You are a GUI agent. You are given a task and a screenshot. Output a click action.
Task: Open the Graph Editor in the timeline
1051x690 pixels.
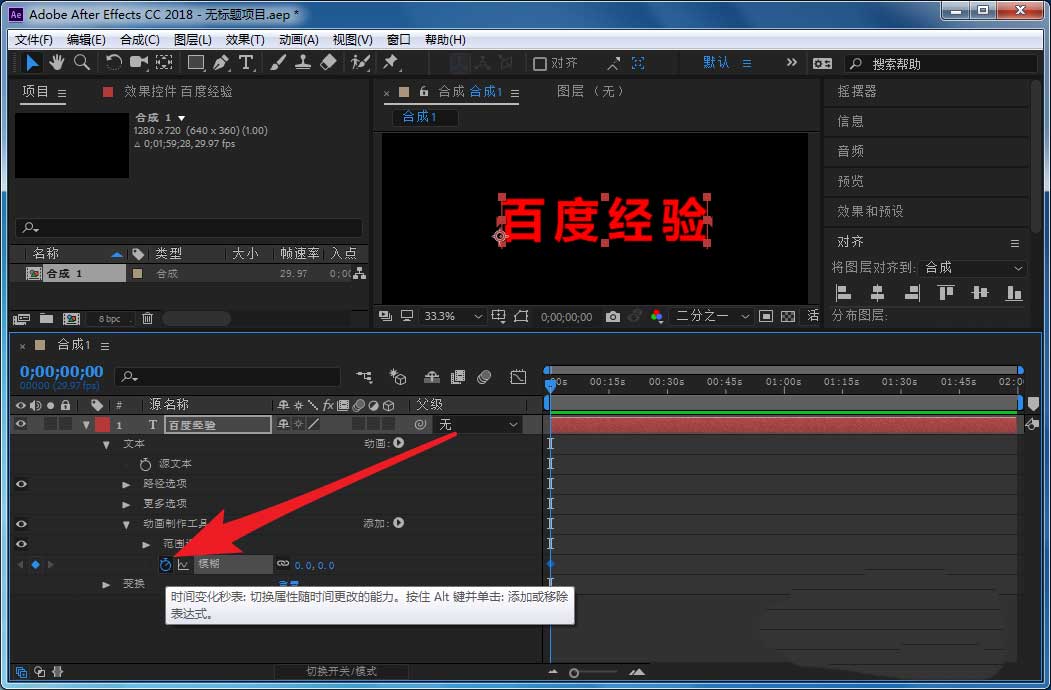tap(518, 377)
